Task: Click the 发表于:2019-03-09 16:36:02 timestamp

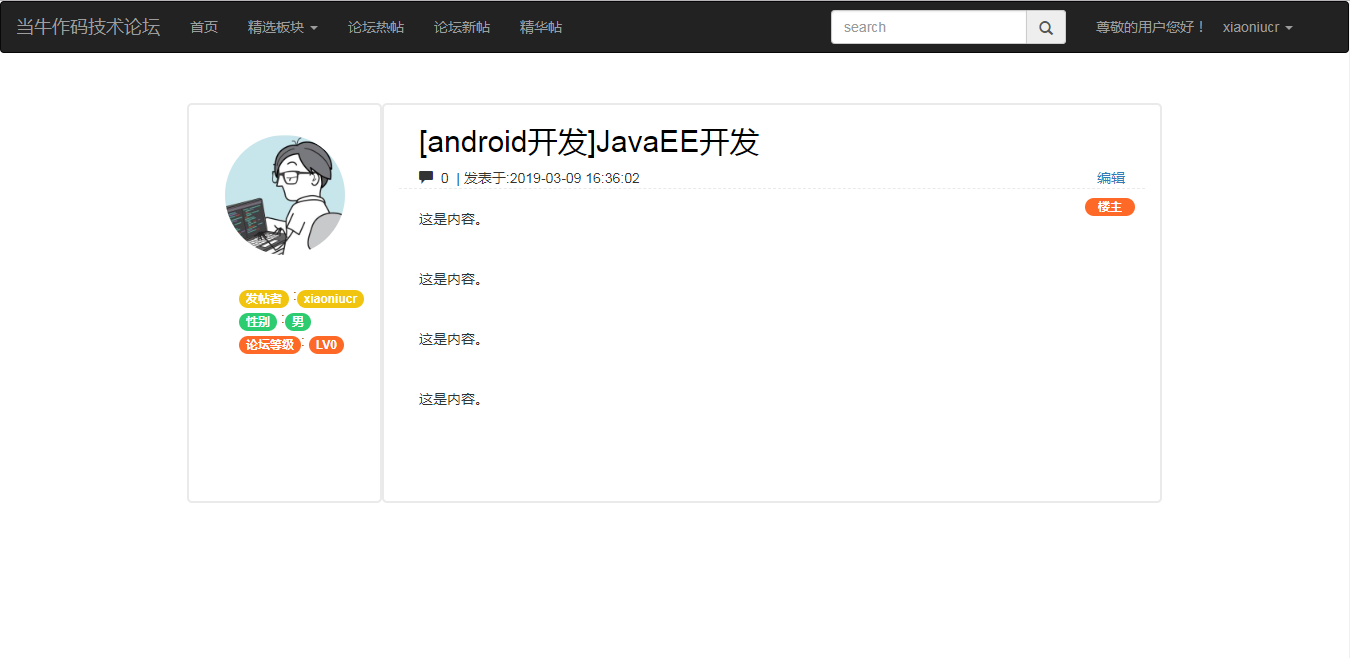Action: (552, 178)
